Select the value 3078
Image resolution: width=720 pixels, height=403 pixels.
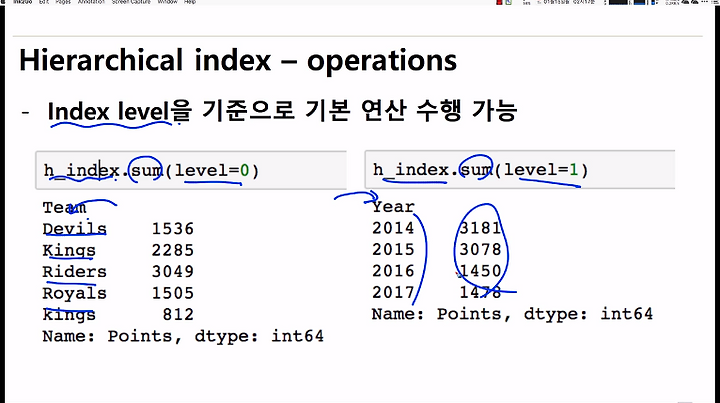coord(480,249)
